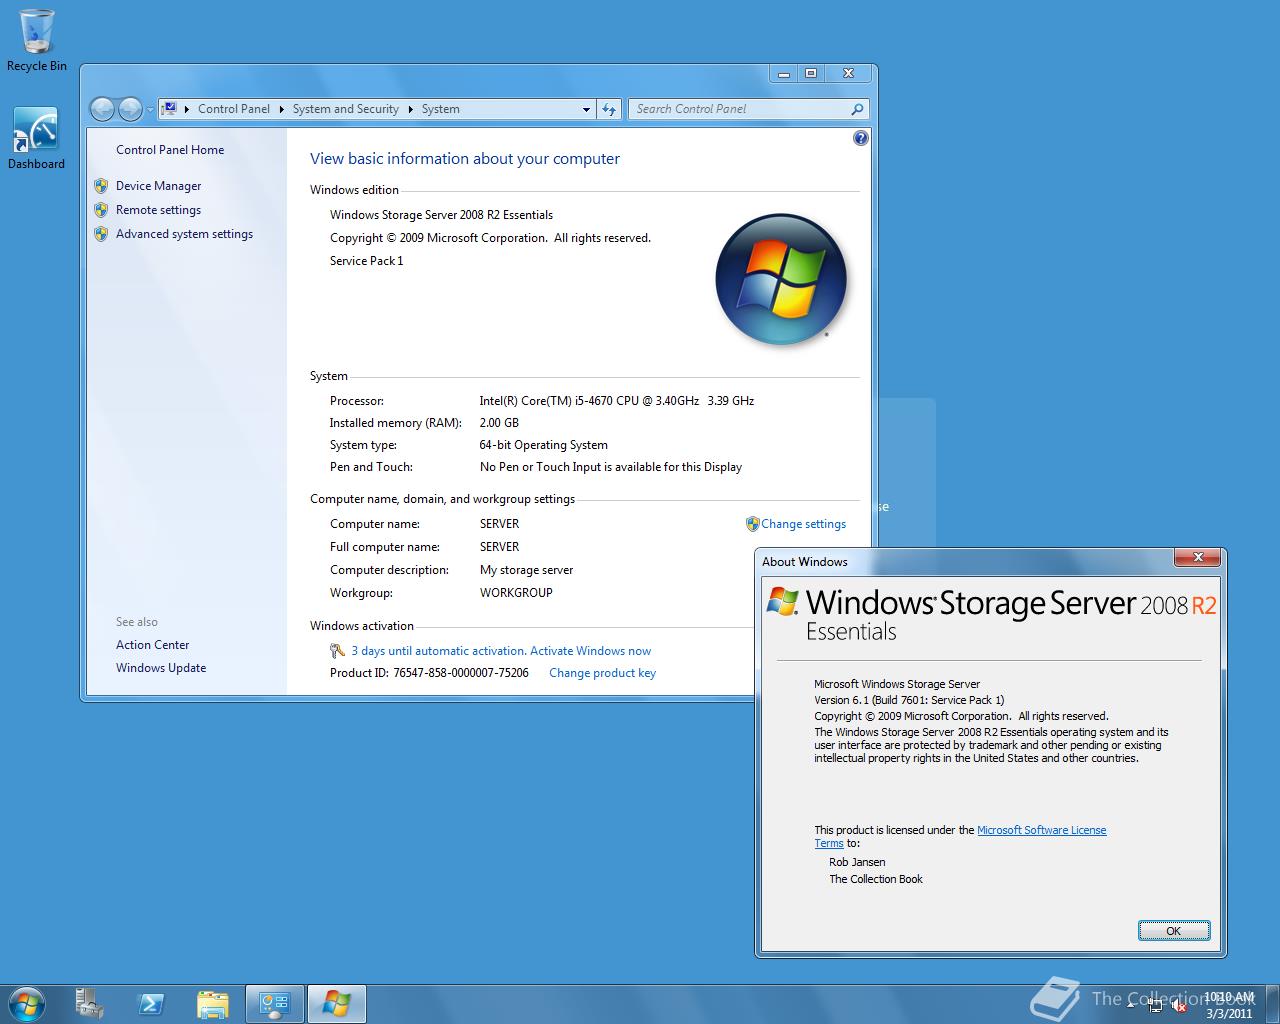
Task: Open Server Manager from the taskbar
Action: pyautogui.click(x=89, y=1003)
